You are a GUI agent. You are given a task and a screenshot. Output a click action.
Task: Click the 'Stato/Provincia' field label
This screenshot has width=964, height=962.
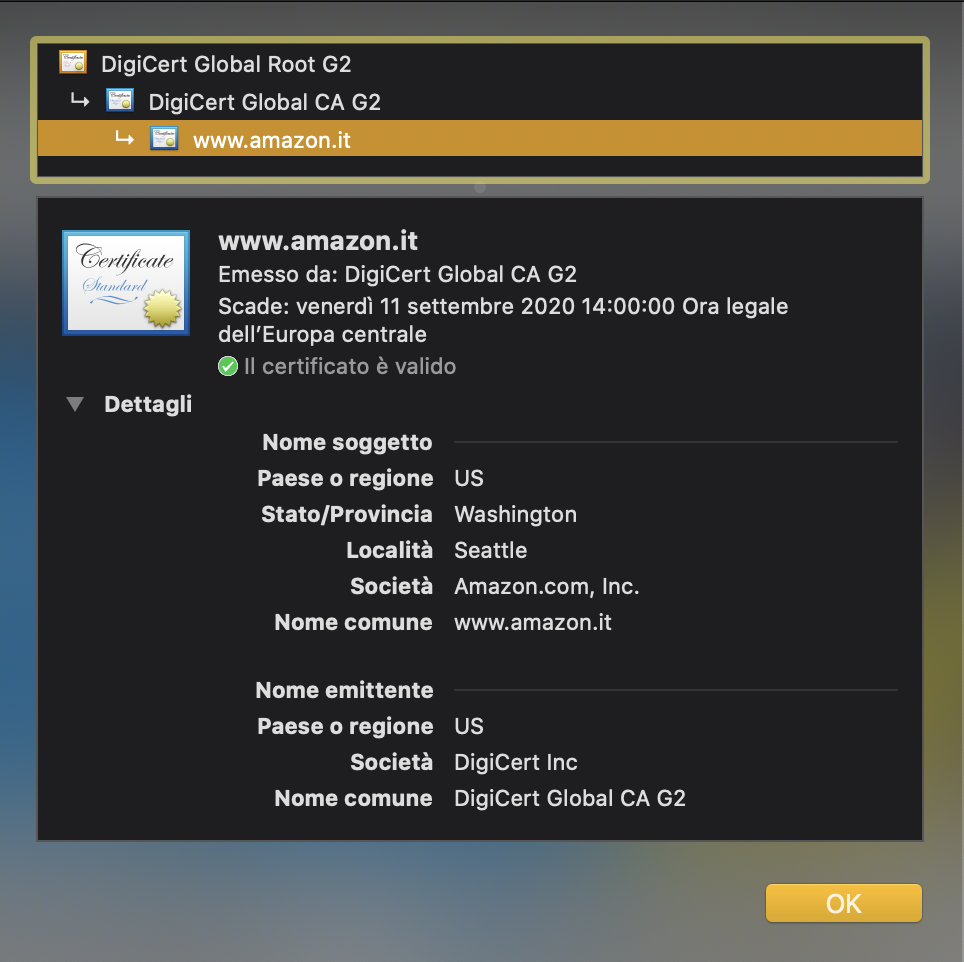(347, 514)
